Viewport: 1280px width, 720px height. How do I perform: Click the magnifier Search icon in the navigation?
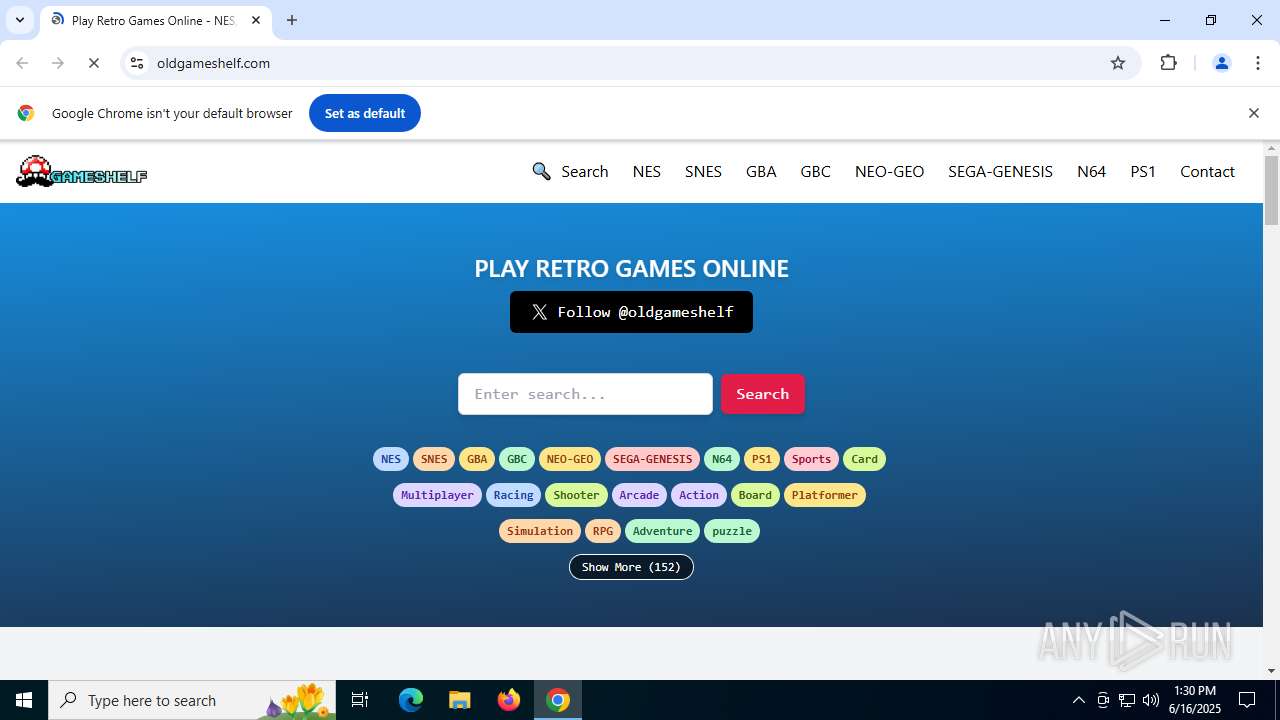(x=541, y=171)
